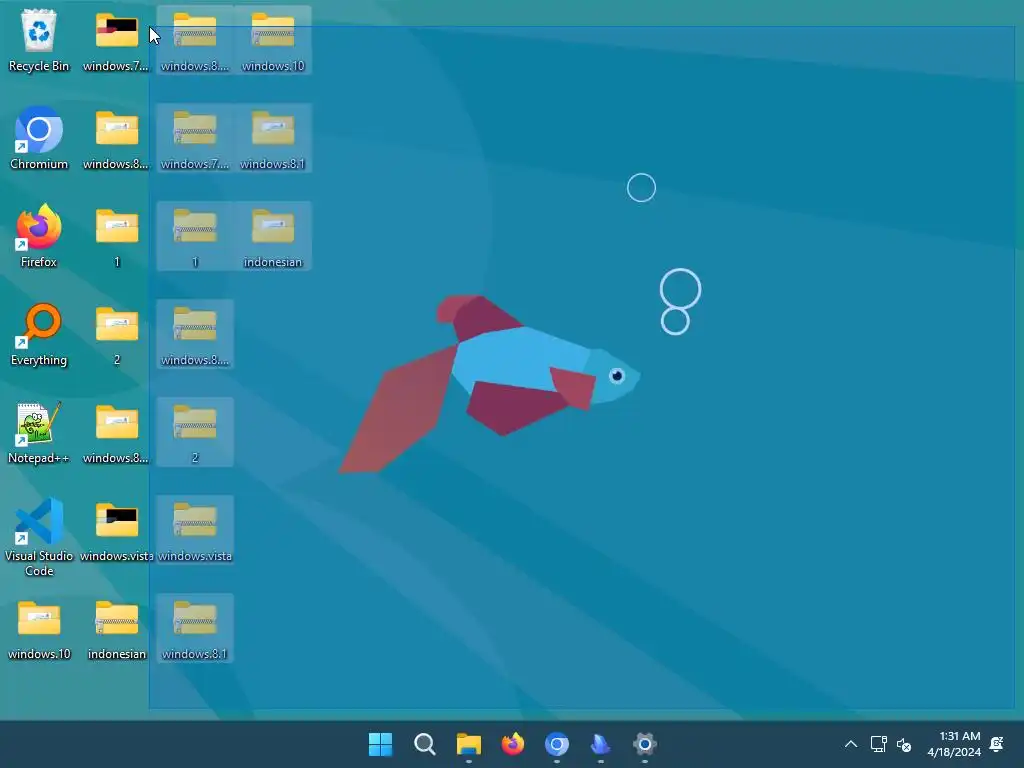1024x768 pixels.
Task: Select the unhighlighted windows.10 folder beside indonesian zip
Action: pyautogui.click(x=39, y=628)
